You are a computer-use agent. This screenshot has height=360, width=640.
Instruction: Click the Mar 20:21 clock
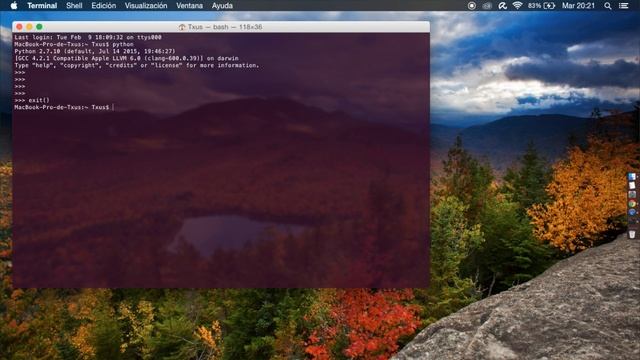point(578,6)
